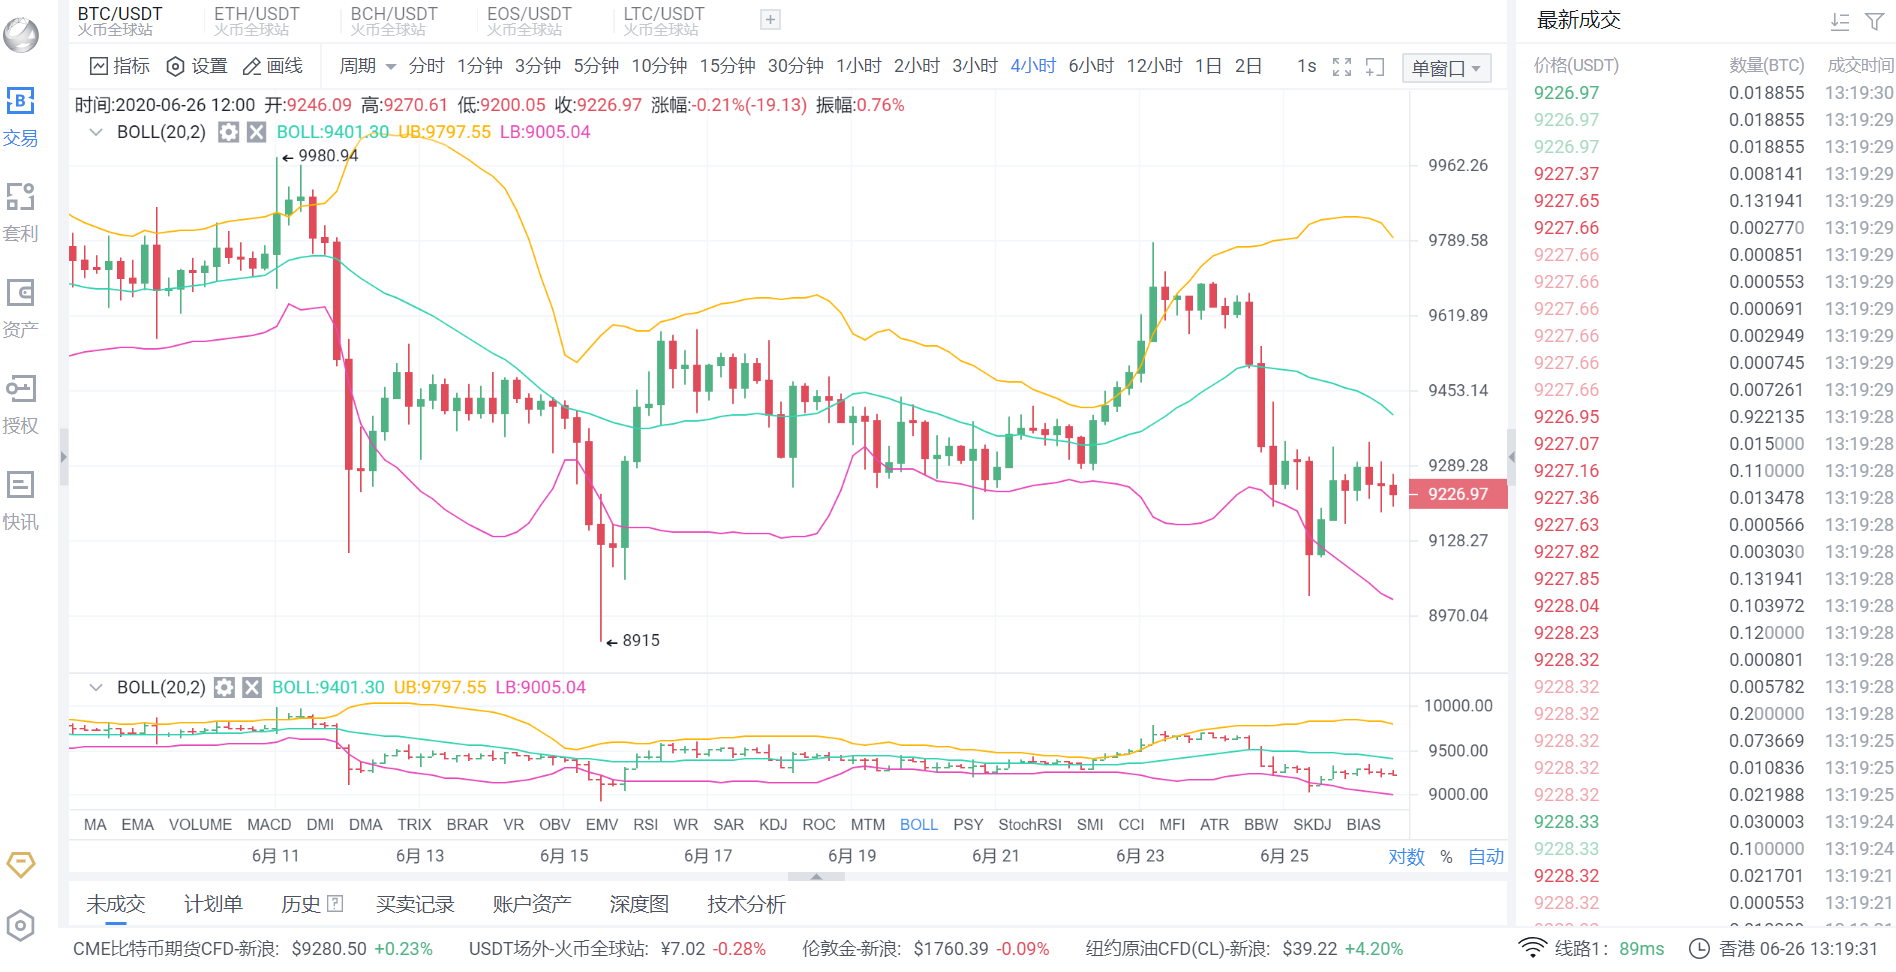Image resolution: width=1896 pixels, height=972 pixels.
Task: Remove the lower BOLL indicator with X
Action: (252, 688)
